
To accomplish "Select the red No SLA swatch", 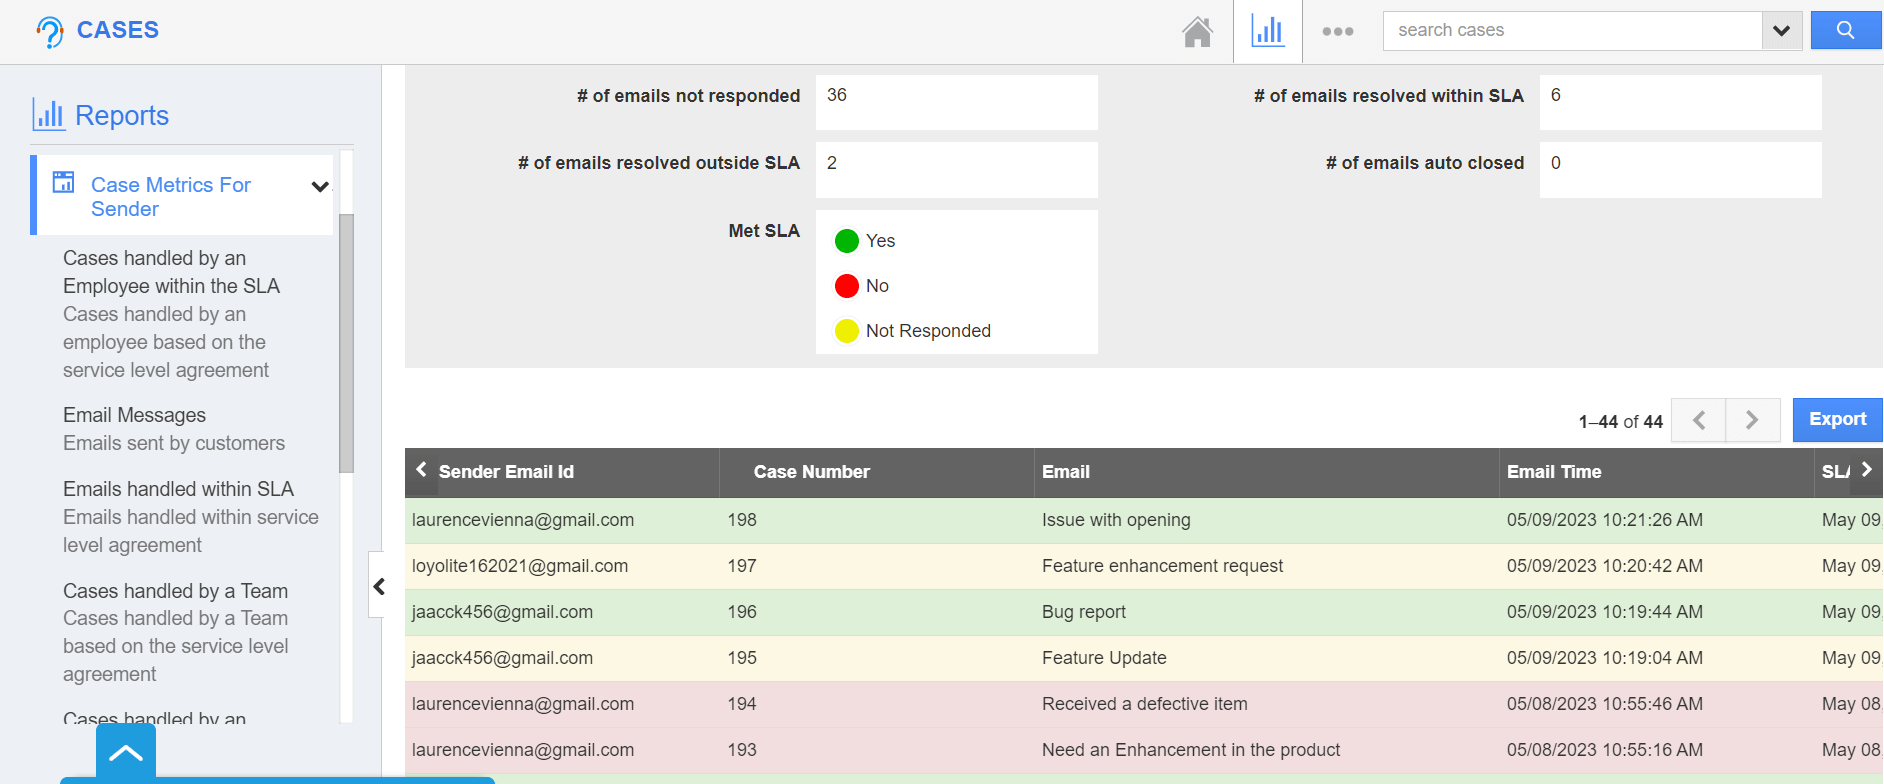I will pyautogui.click(x=847, y=286).
